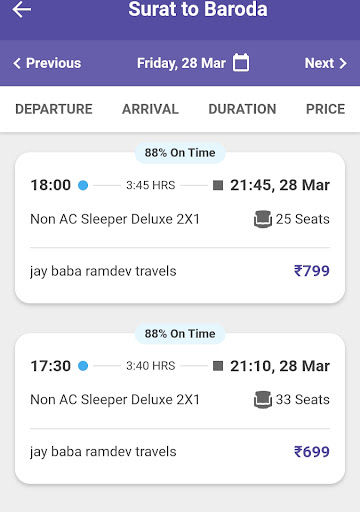This screenshot has height=512, width=360.
Task: Sort buses by ARRIVAL
Action: click(150, 109)
